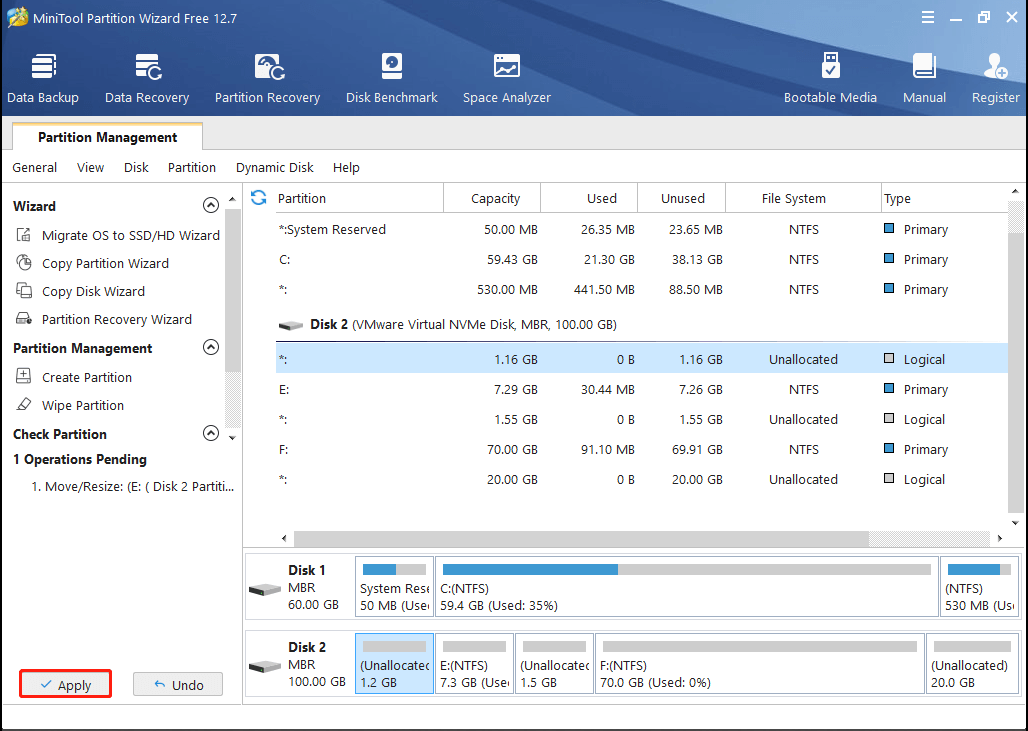The width and height of the screenshot is (1028, 731).
Task: Open Migrate OS to SSD/HD Wizard link
Action: pos(130,235)
